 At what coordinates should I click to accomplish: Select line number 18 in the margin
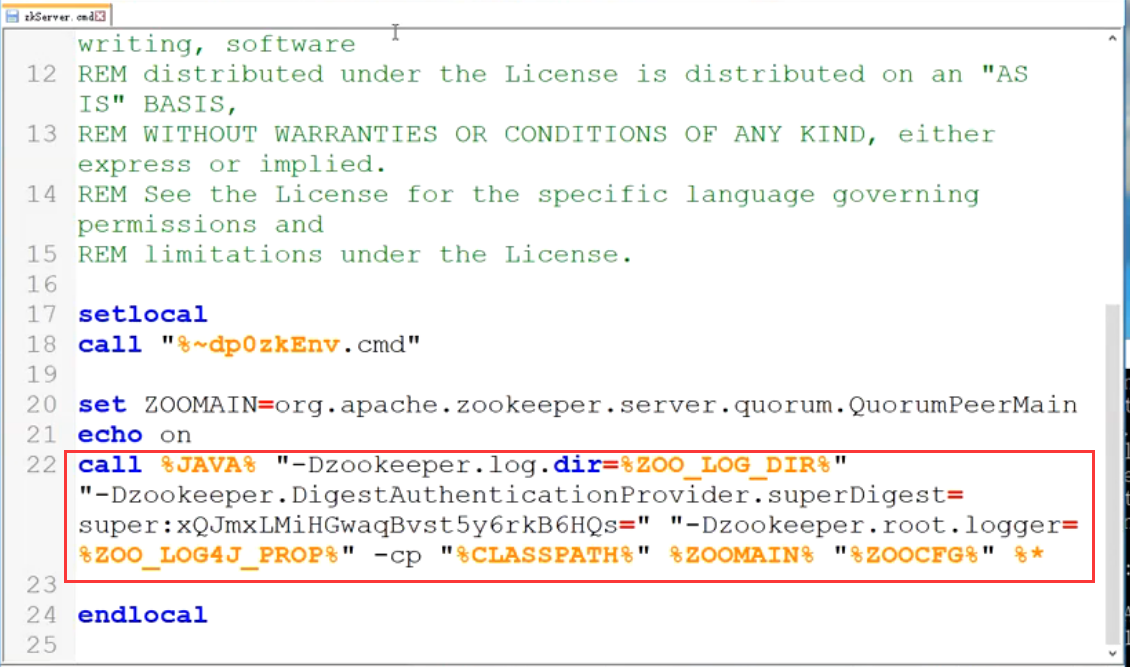click(41, 344)
